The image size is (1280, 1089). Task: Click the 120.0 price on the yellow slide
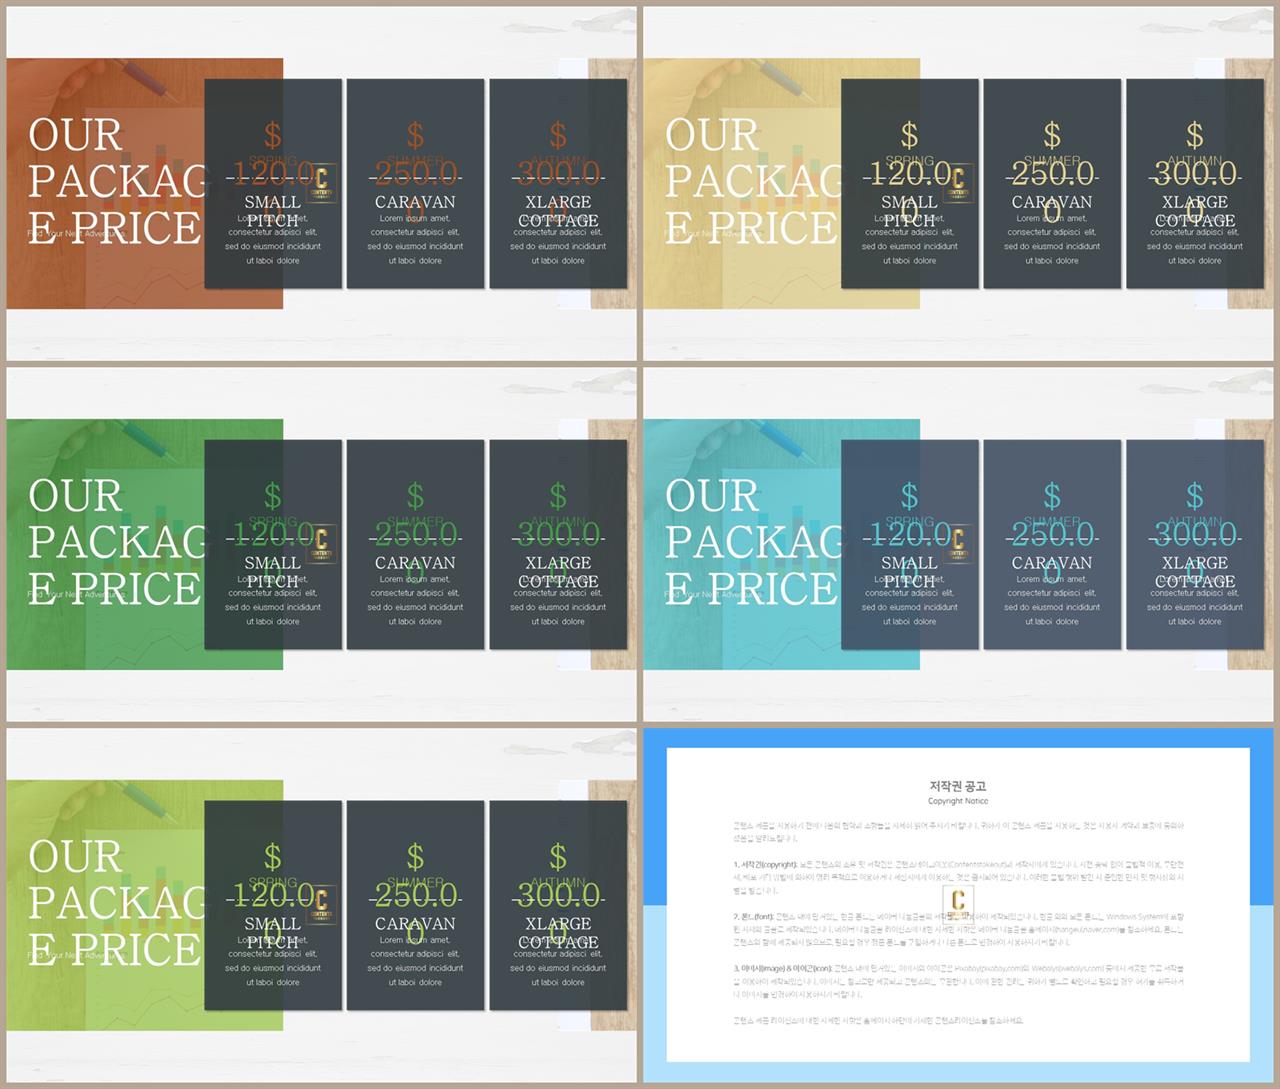coord(909,174)
